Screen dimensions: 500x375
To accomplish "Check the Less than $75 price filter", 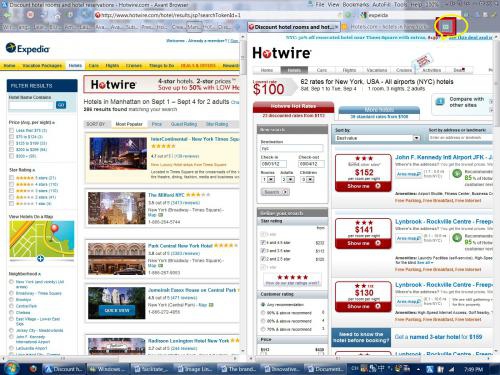I will point(12,130).
